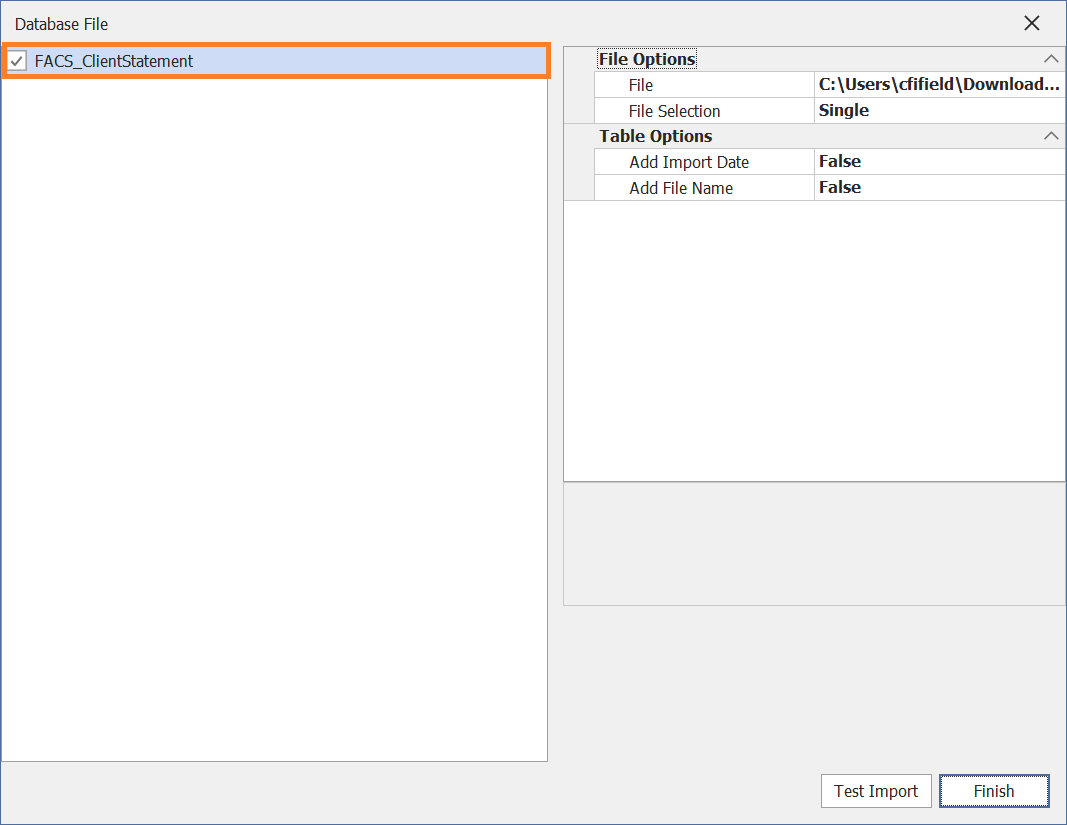The width and height of the screenshot is (1067, 825).
Task: Select the Add File Name label
Action: point(680,188)
